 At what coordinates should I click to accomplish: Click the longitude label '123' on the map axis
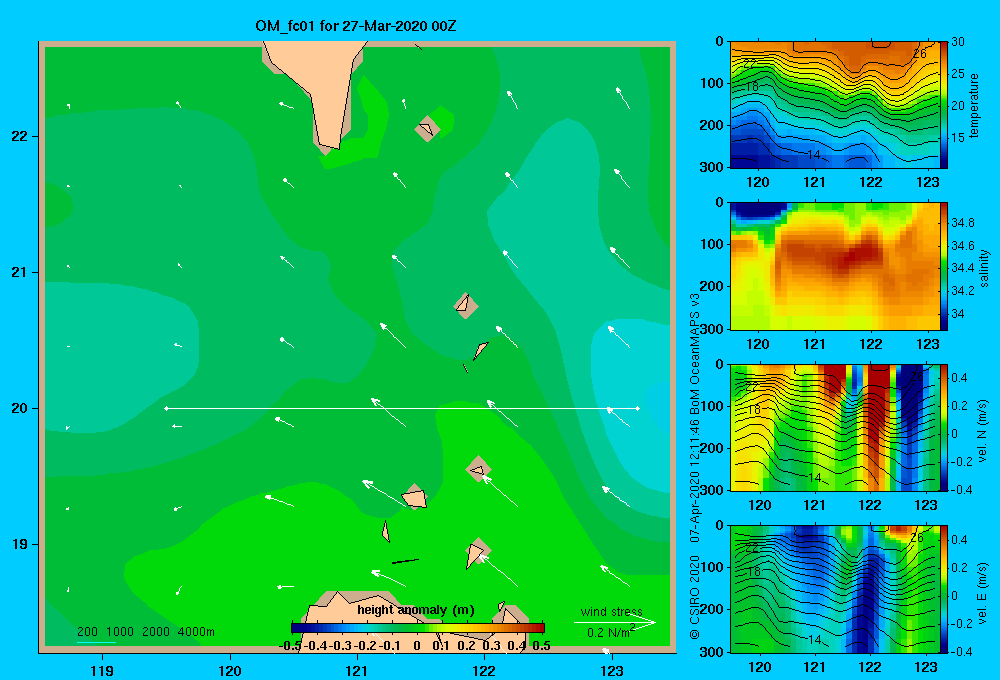tap(612, 671)
